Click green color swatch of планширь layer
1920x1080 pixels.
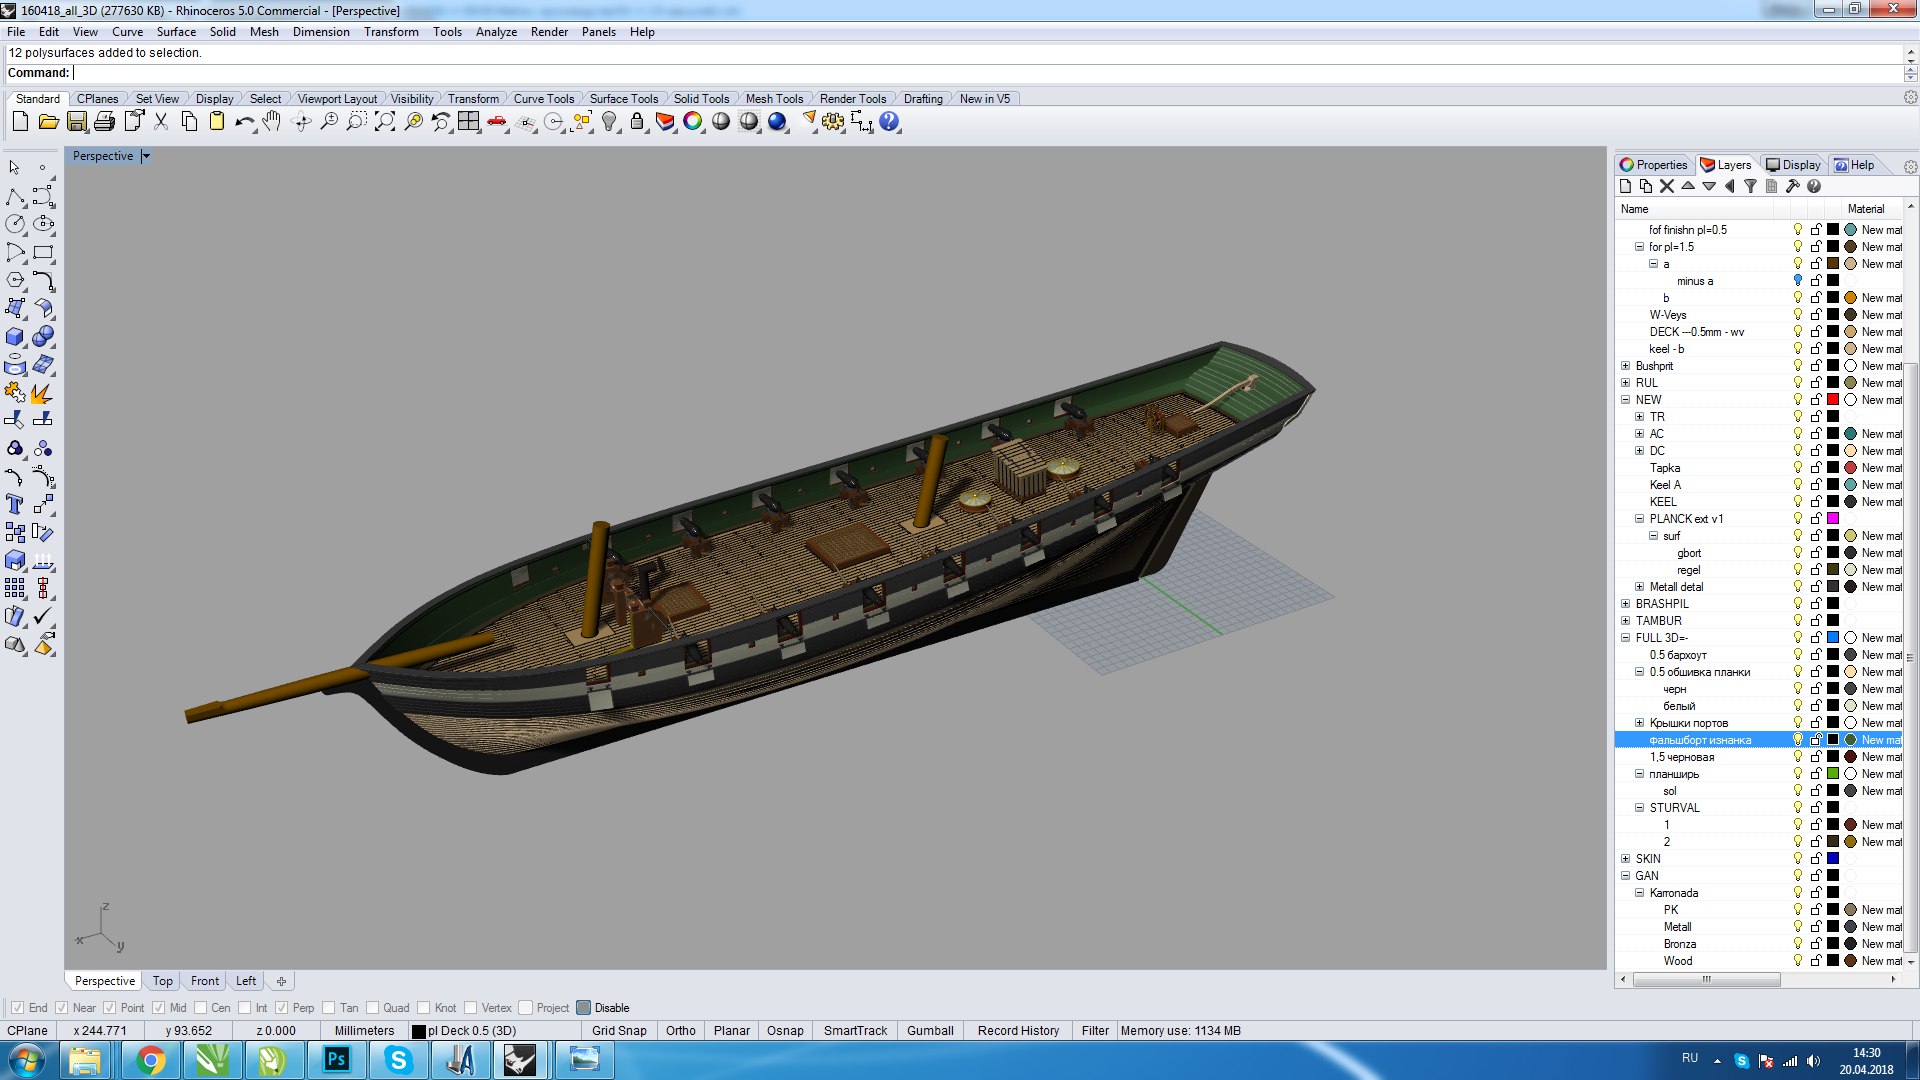coord(1833,774)
